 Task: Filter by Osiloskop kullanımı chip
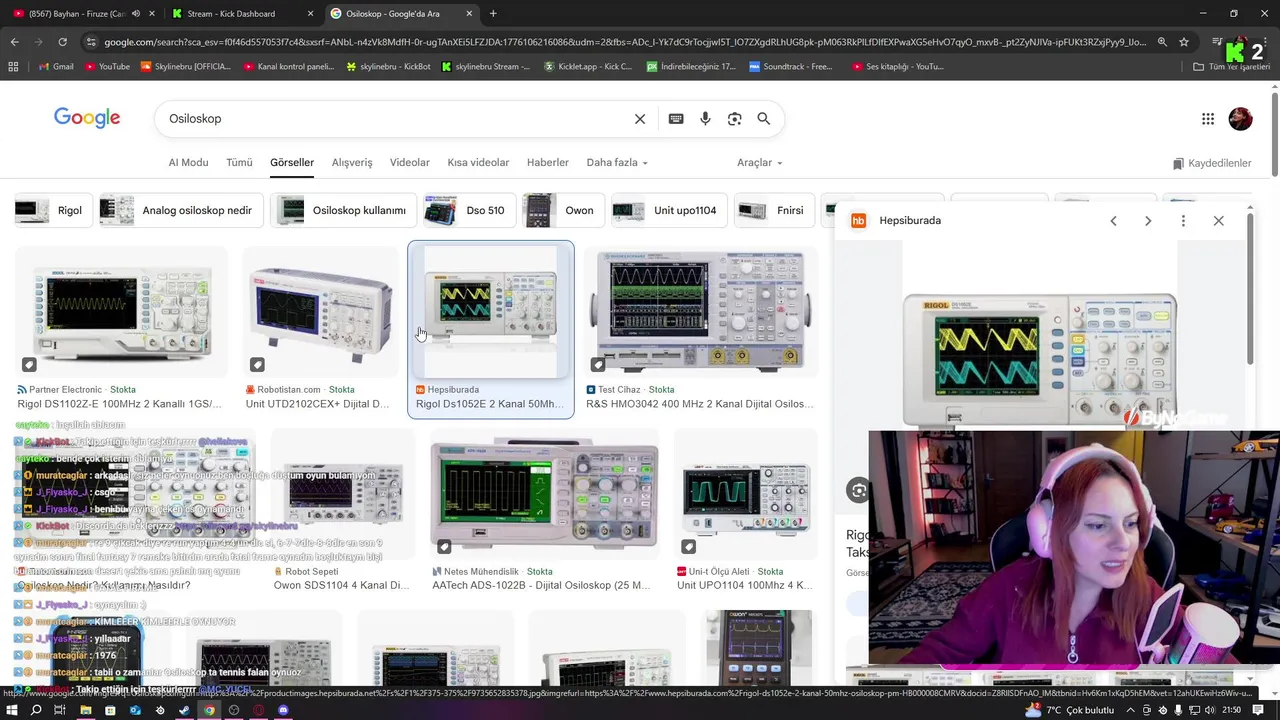click(343, 210)
